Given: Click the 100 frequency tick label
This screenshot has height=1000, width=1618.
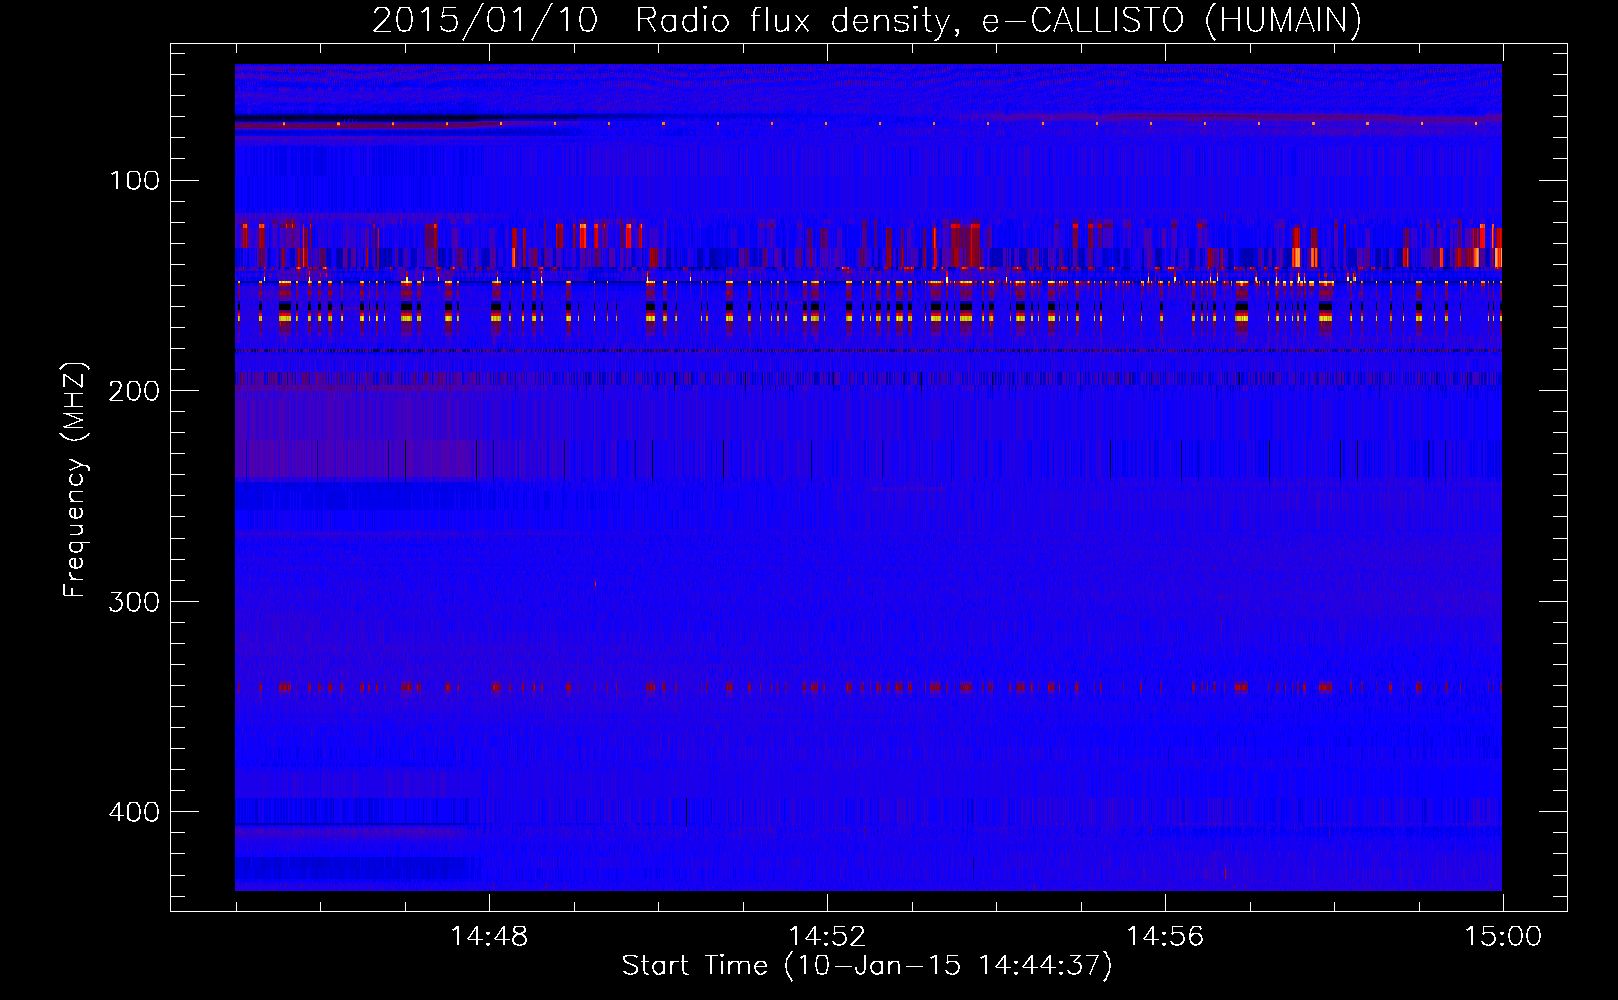Looking at the screenshot, I should (x=135, y=180).
